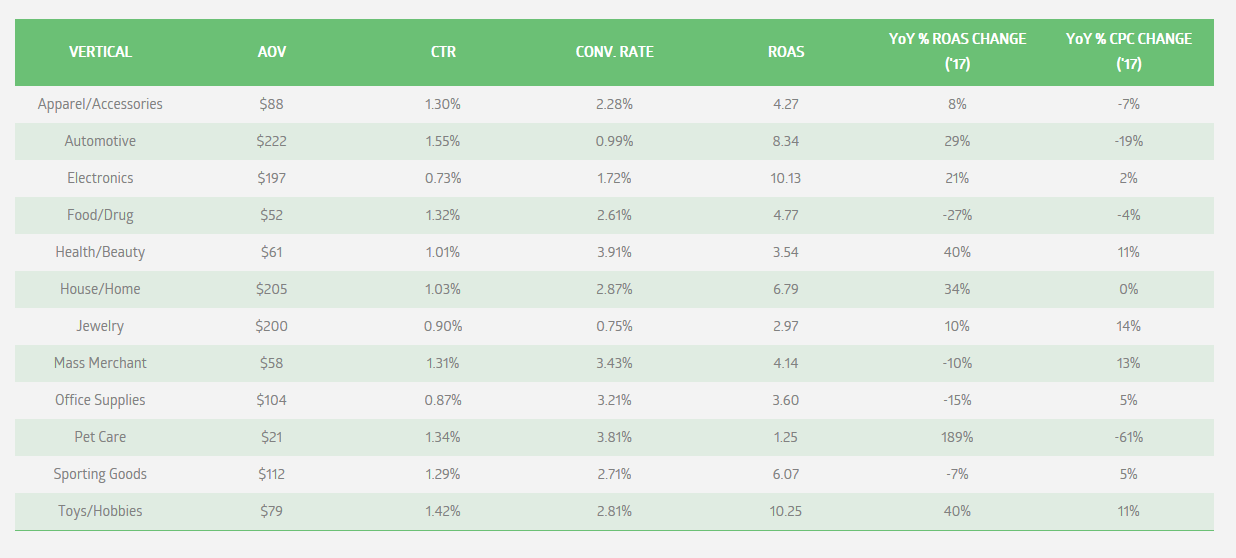Click the Pet Care vertical cell

[x=100, y=437]
